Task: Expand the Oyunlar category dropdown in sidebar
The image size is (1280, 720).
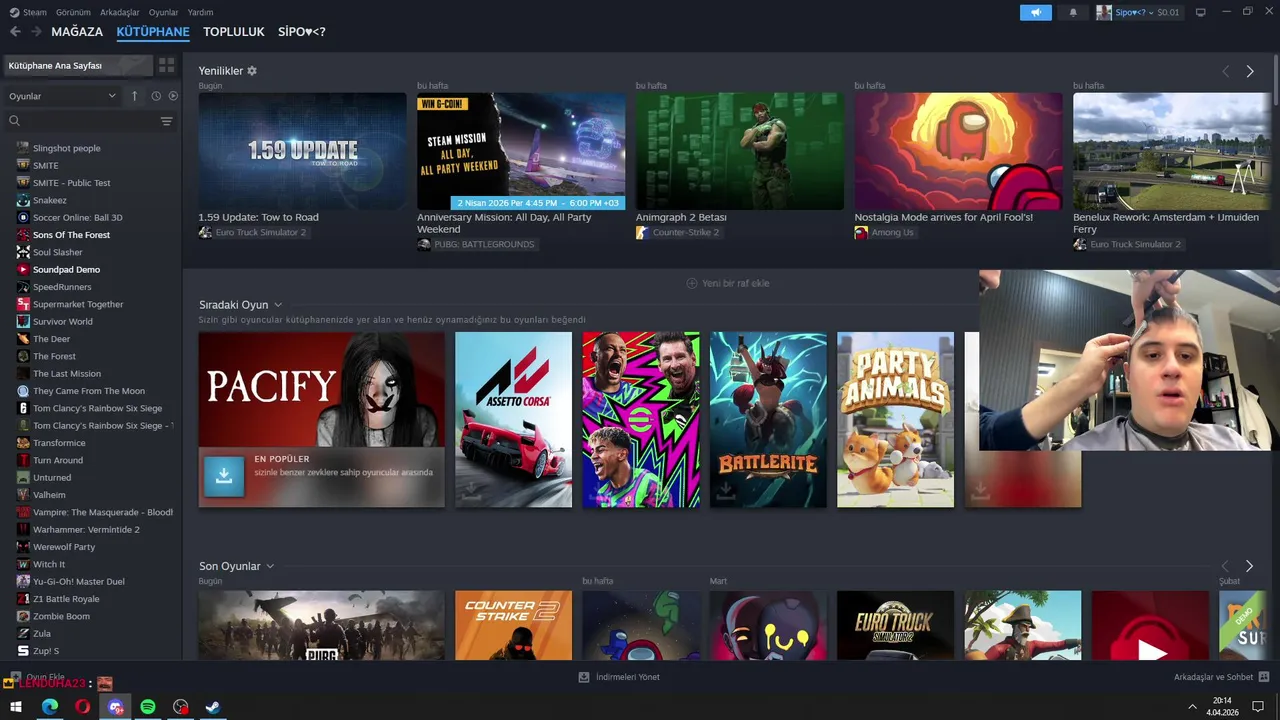Action: click(x=62, y=96)
